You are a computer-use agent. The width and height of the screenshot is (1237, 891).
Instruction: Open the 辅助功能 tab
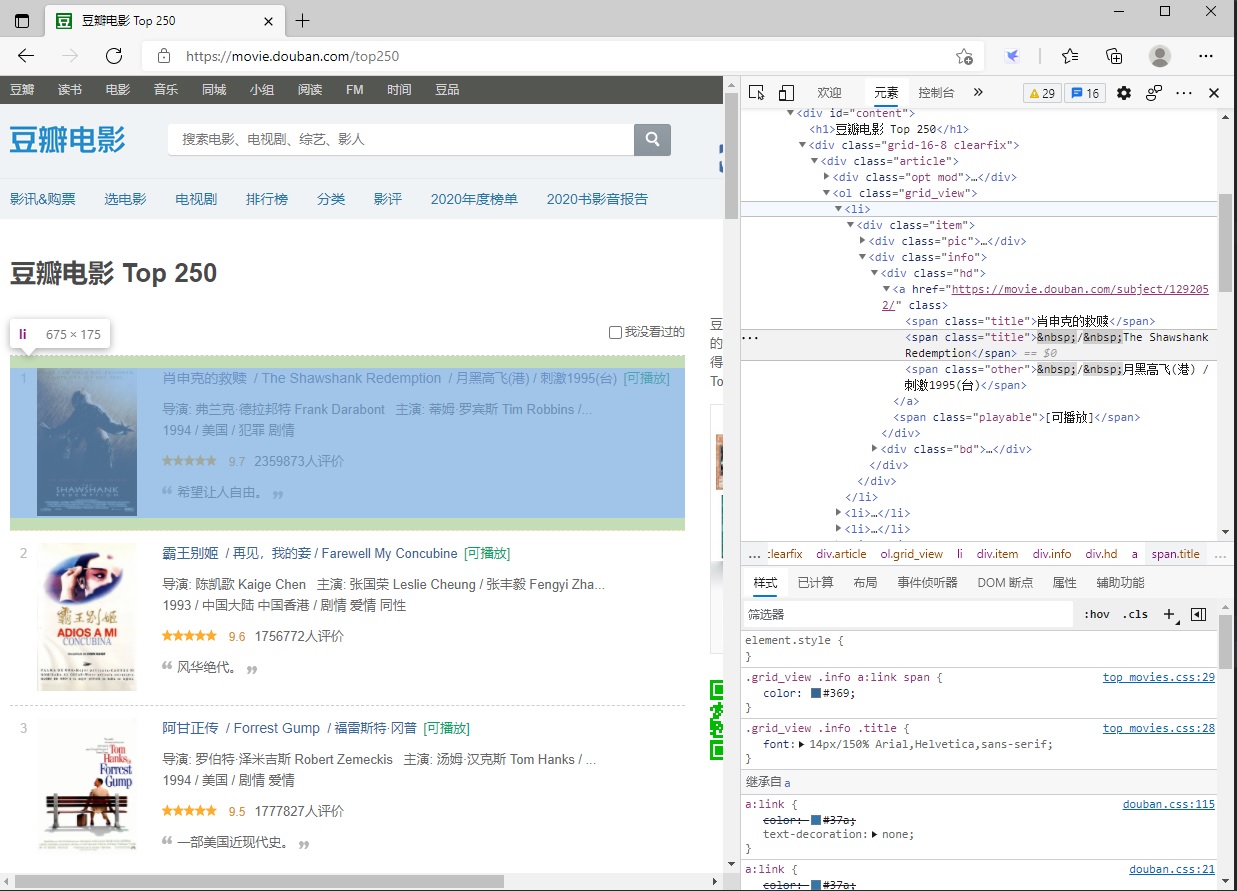1120,583
